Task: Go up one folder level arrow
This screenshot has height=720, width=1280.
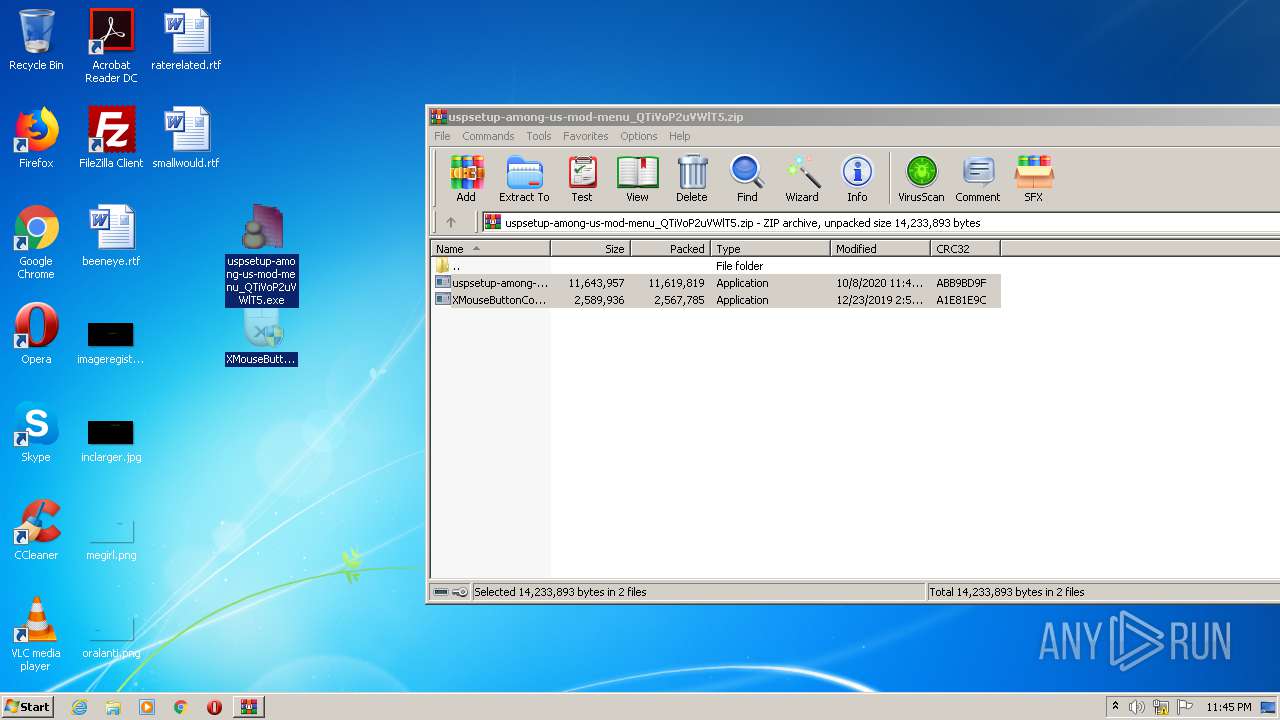Action: (451, 222)
